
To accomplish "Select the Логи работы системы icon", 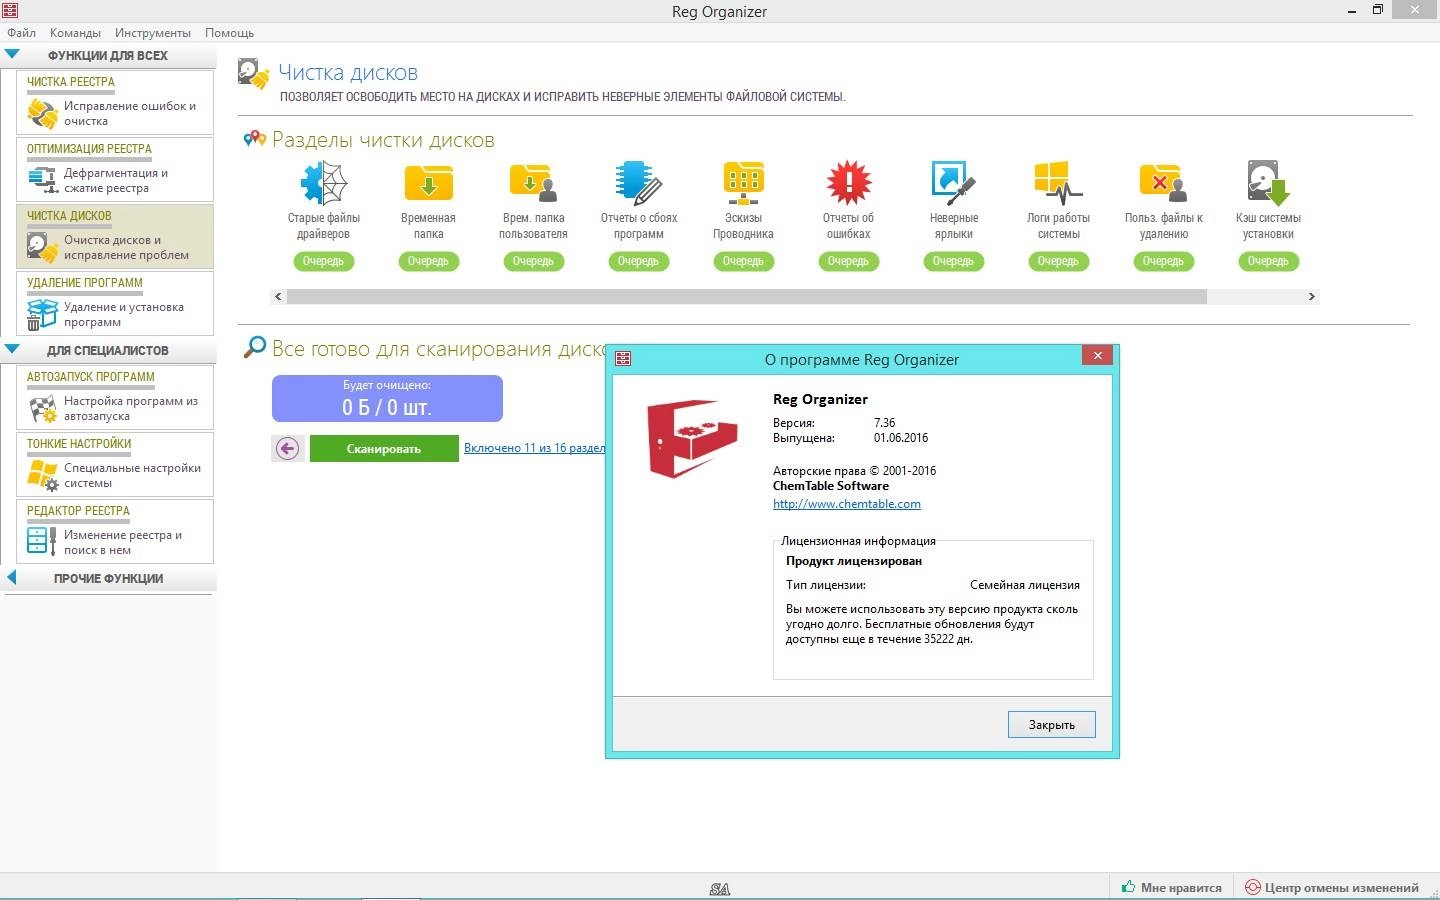I will click(x=1058, y=183).
